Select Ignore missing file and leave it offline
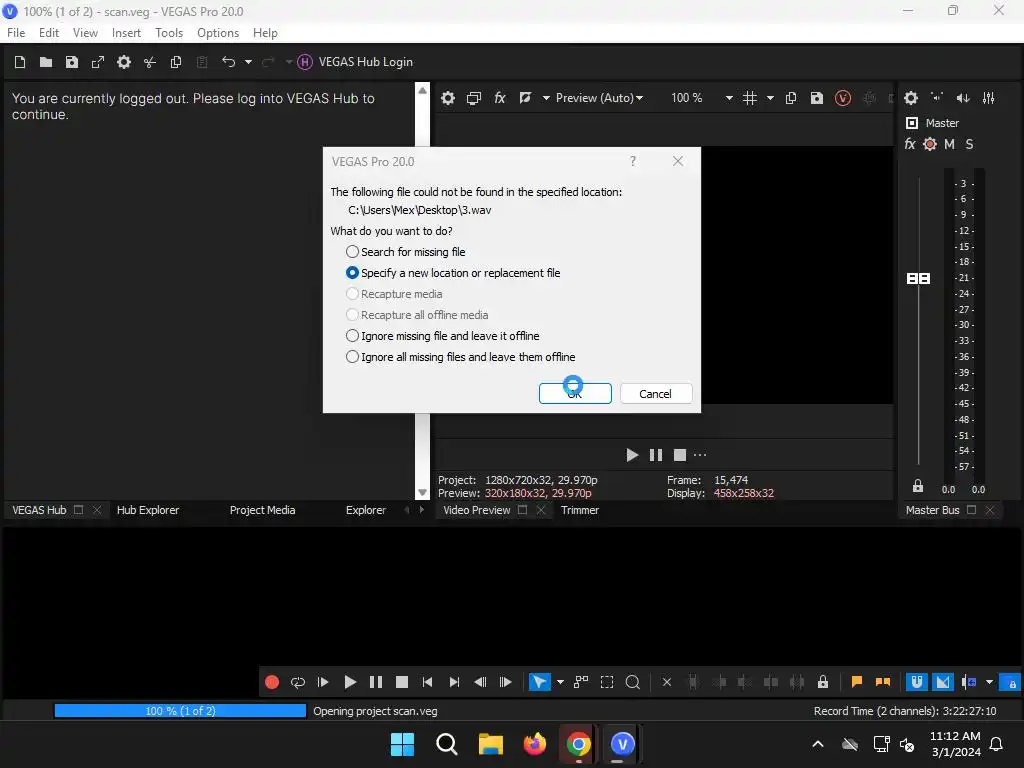Screen dimensions: 1024x768 coord(442,336)
